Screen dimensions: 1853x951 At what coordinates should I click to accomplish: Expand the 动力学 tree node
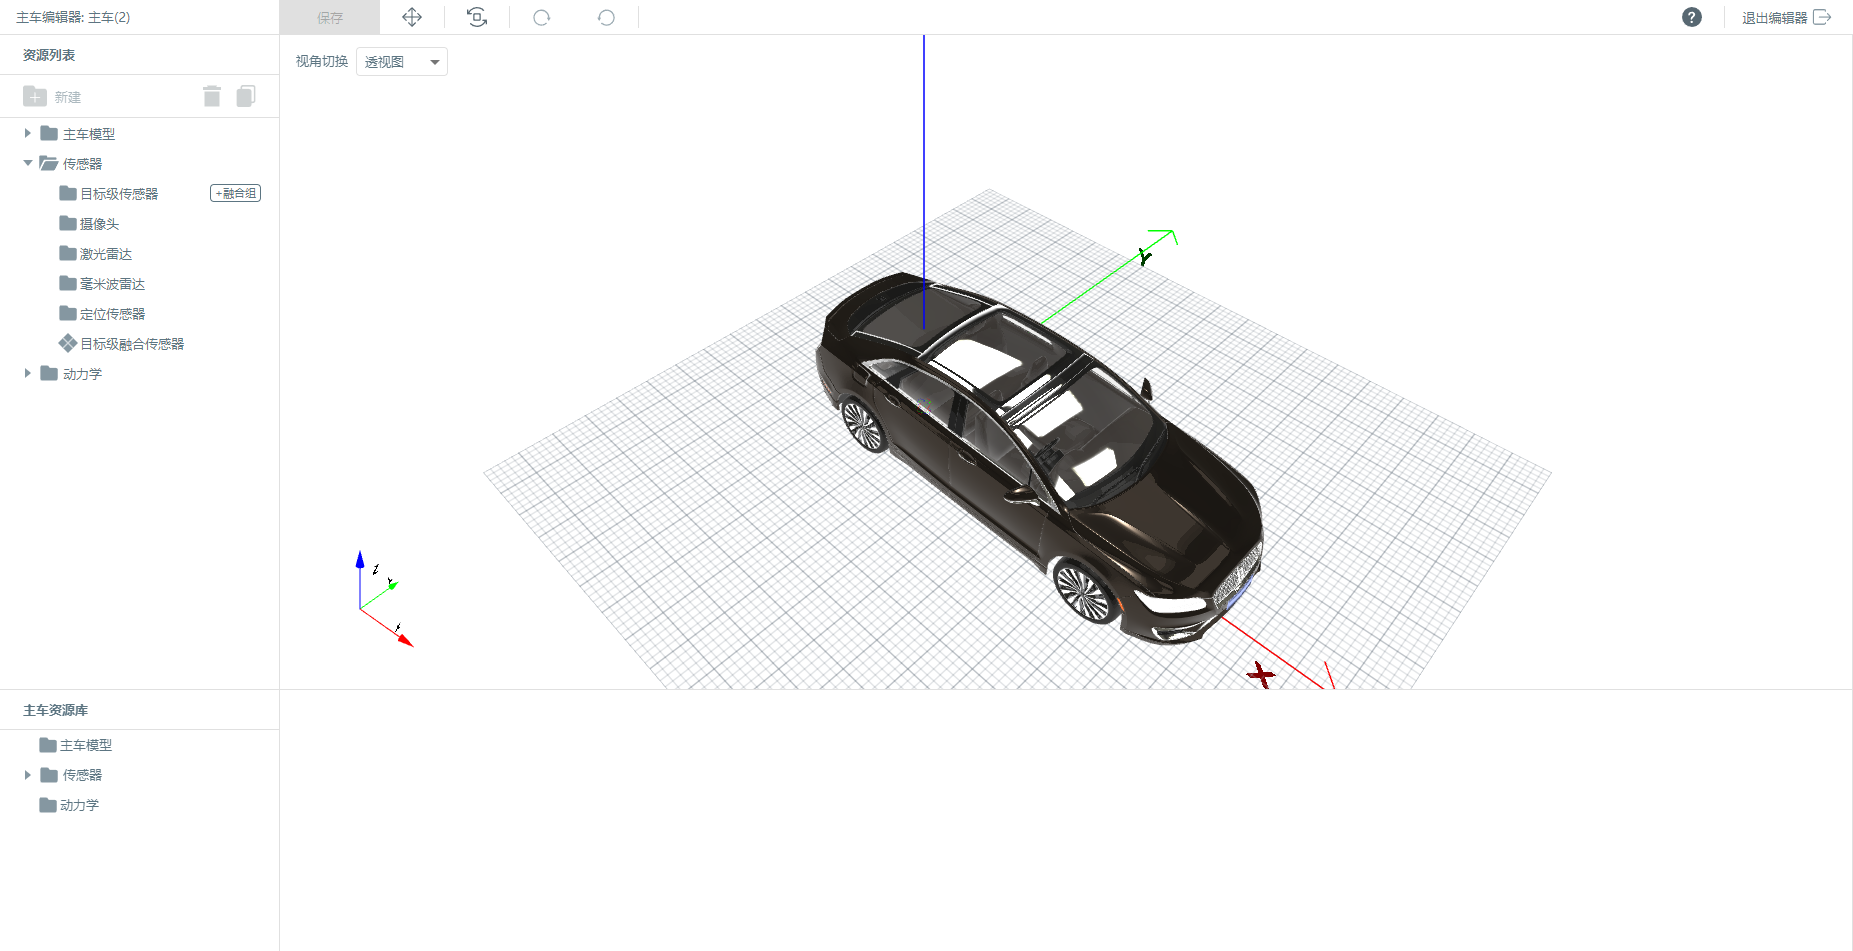click(x=28, y=373)
